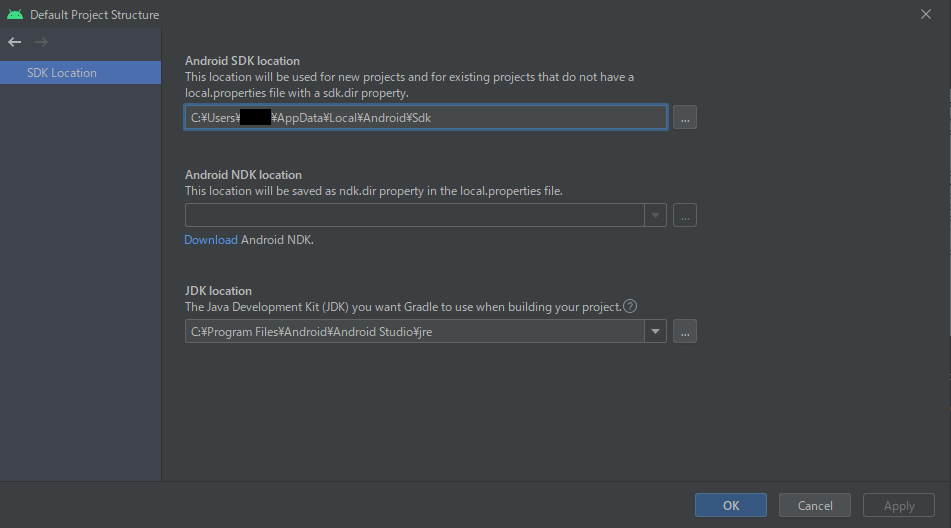Click the 'JDK location' heading
Image resolution: width=951 pixels, height=528 pixels.
218,291
